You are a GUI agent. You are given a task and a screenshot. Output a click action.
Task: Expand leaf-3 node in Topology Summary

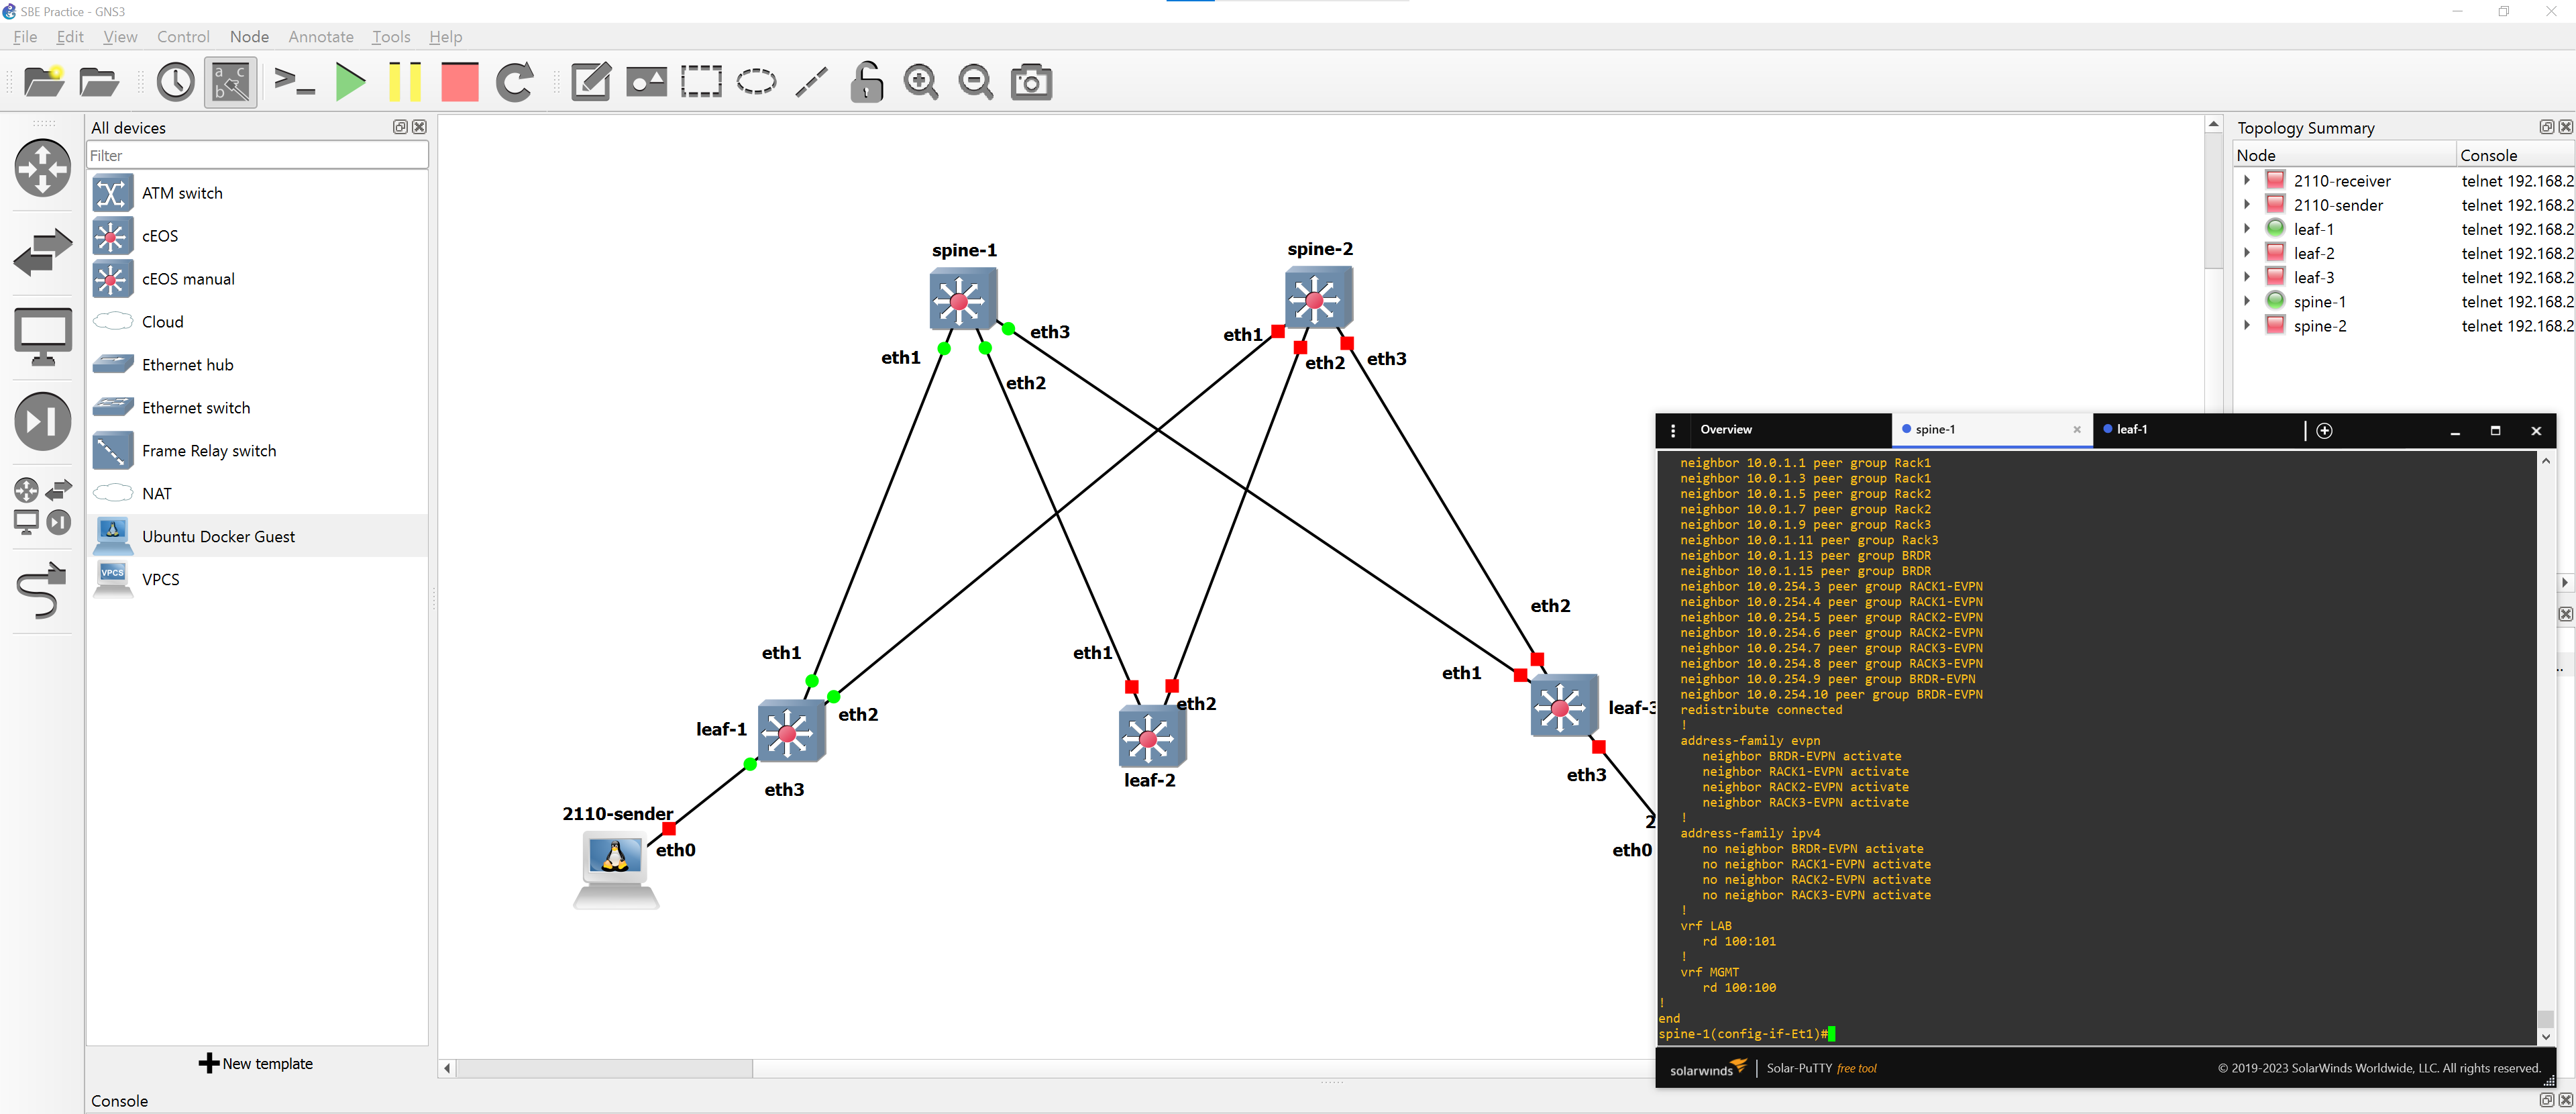(2246, 277)
